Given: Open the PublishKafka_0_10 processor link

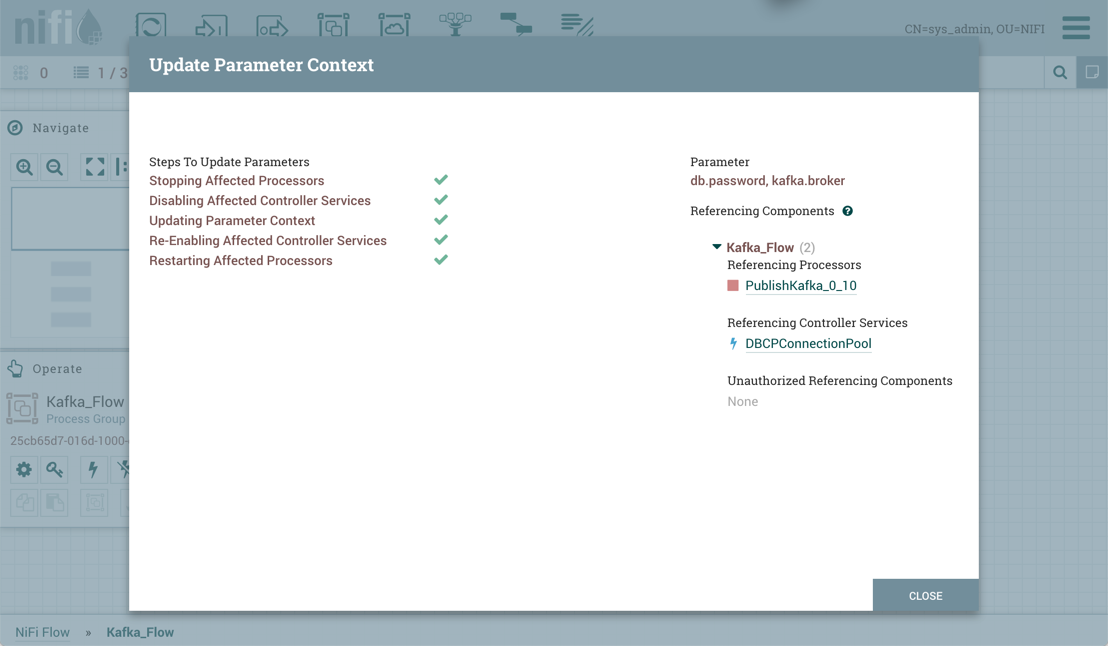Looking at the screenshot, I should [800, 285].
